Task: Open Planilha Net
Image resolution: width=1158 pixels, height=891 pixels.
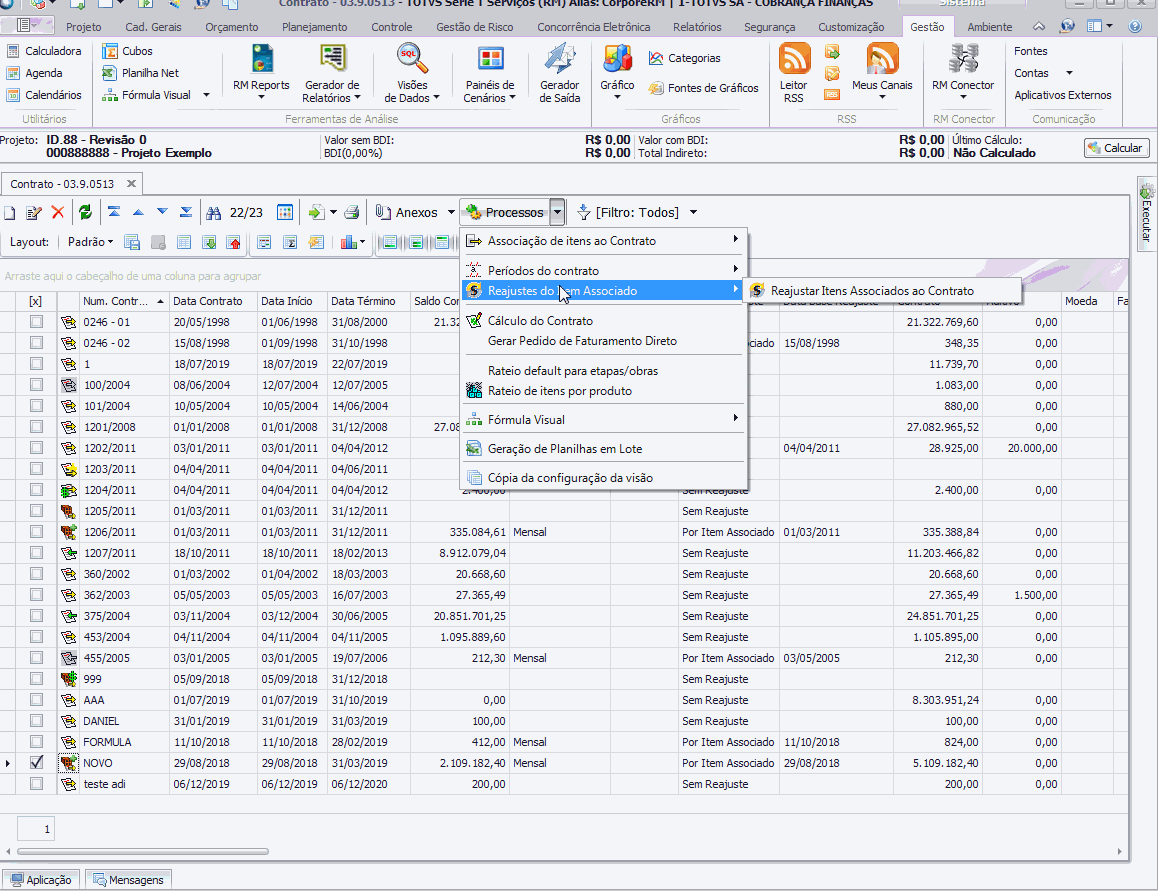Action: (x=140, y=73)
